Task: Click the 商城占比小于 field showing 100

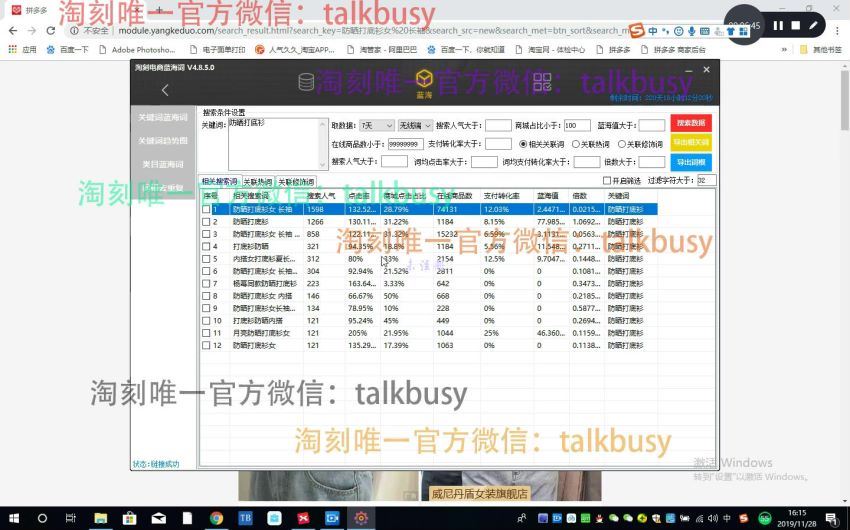Action: (577, 126)
